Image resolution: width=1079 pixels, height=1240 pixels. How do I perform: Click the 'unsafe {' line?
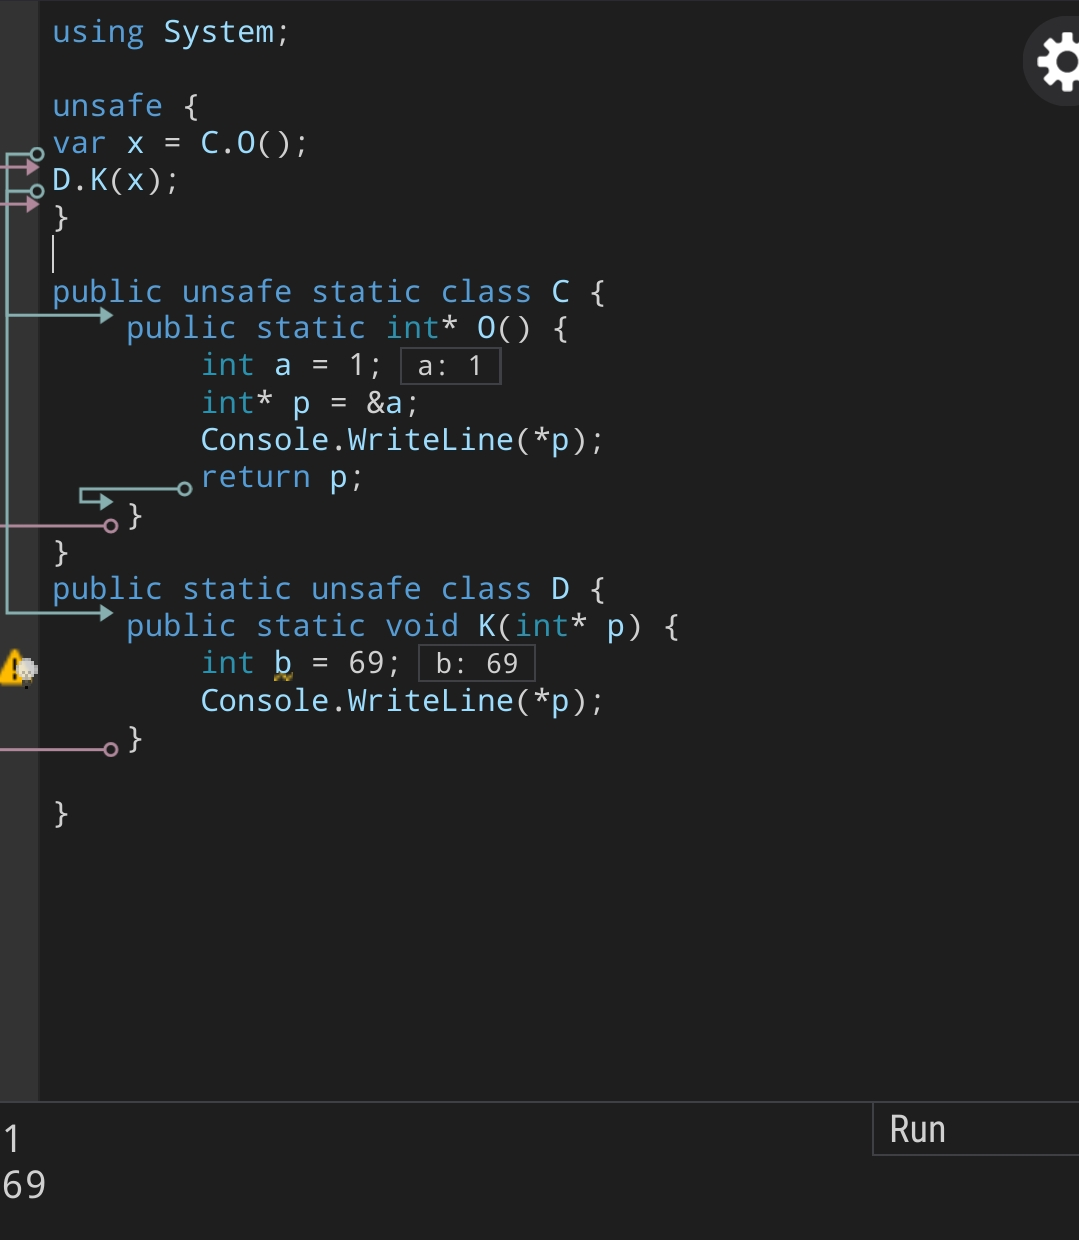pos(126,106)
